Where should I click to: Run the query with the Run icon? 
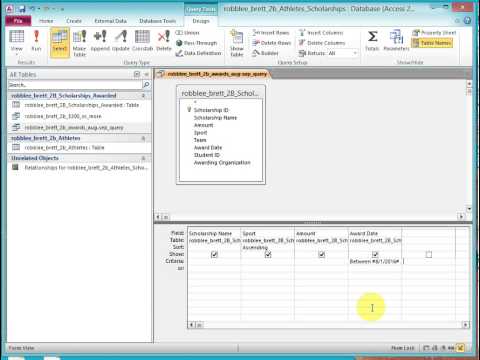click(x=36, y=40)
